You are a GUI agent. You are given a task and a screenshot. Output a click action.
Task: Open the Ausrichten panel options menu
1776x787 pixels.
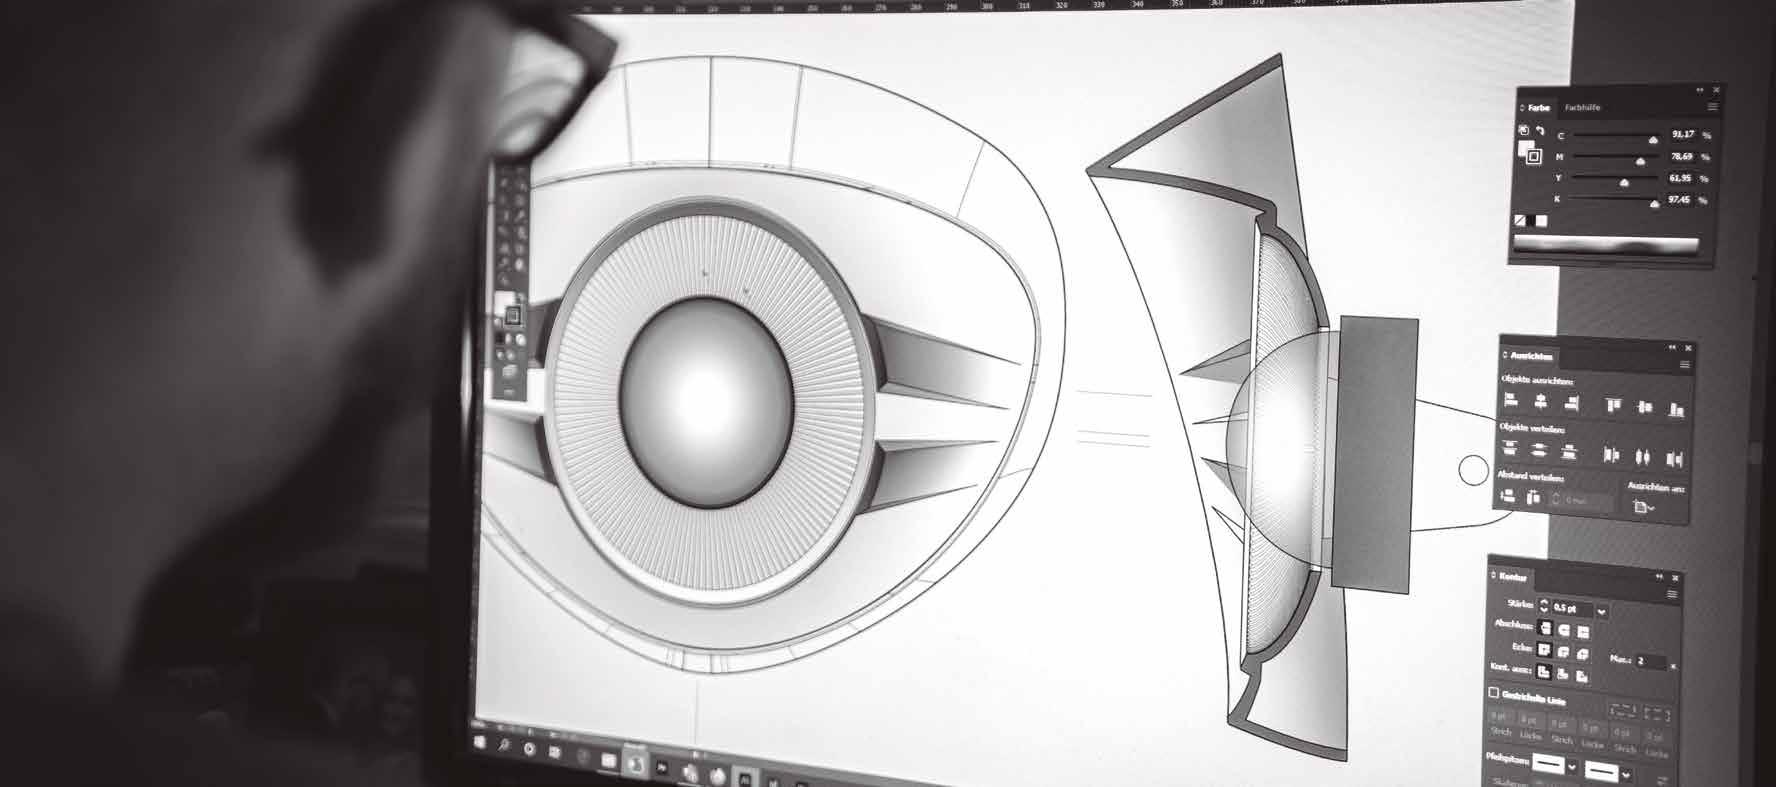[1685, 364]
